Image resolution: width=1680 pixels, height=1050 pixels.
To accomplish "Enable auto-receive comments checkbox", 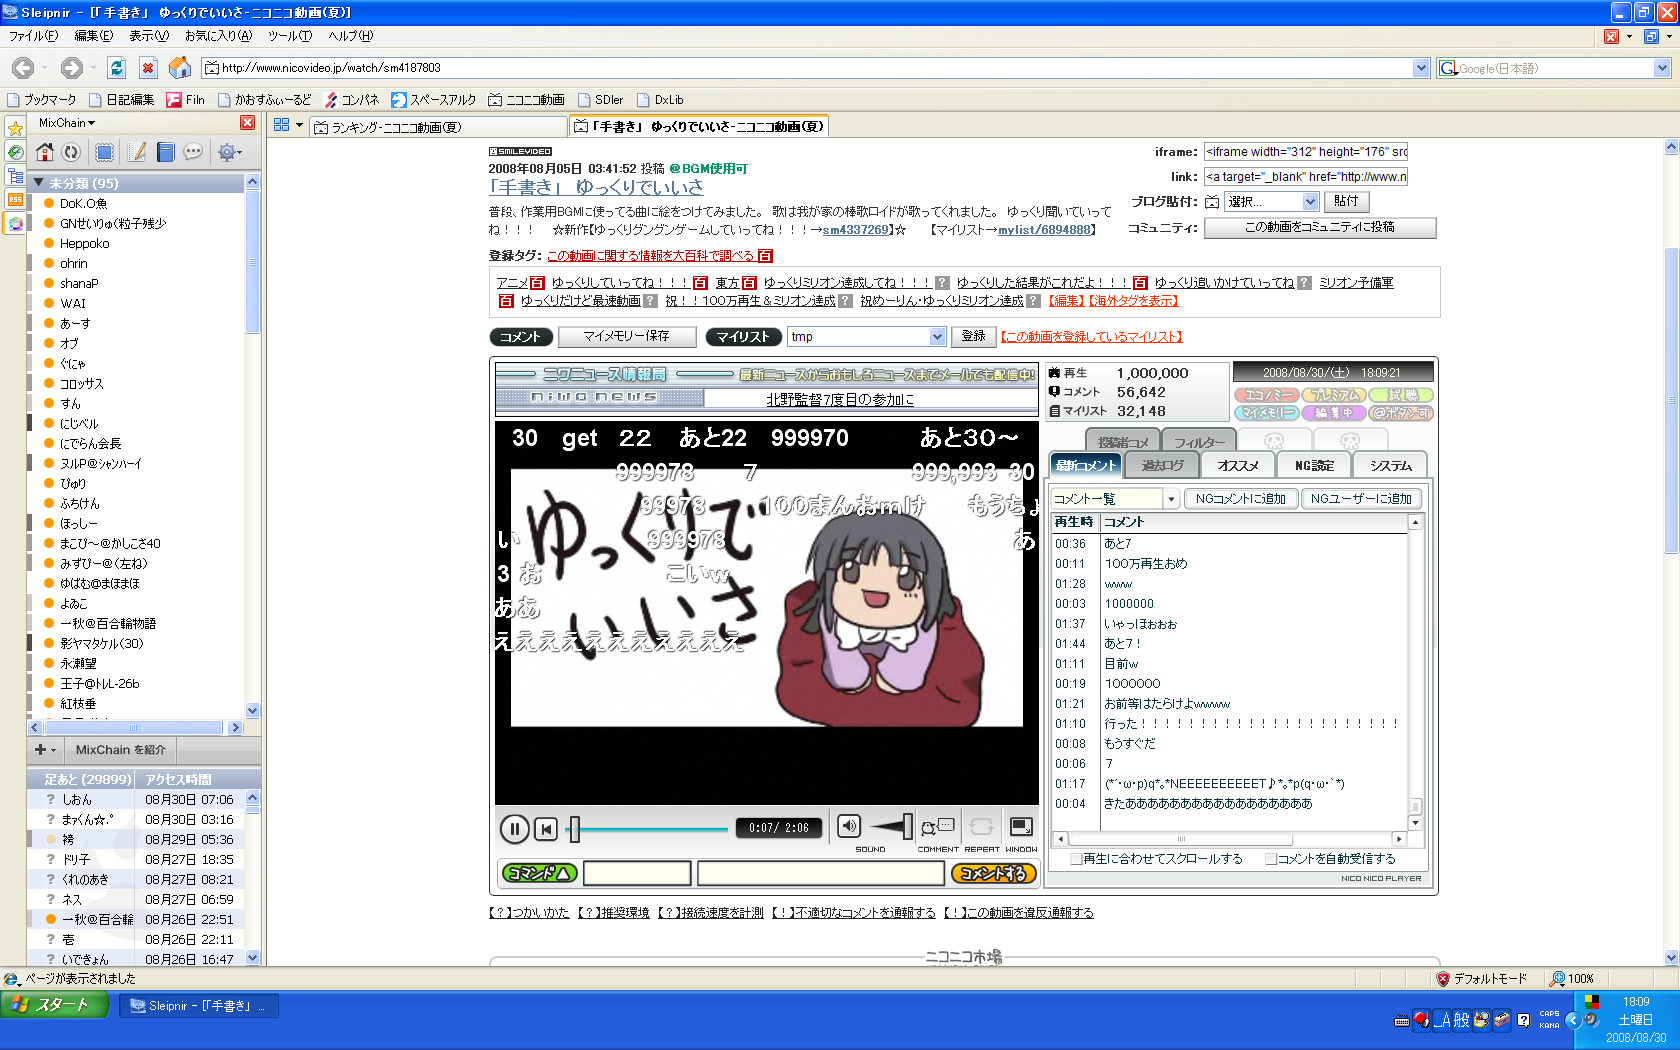I will 1271,859.
